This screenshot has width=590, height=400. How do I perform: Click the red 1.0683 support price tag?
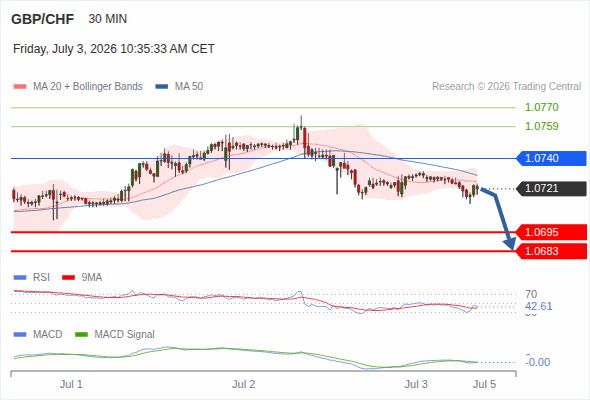551,251
